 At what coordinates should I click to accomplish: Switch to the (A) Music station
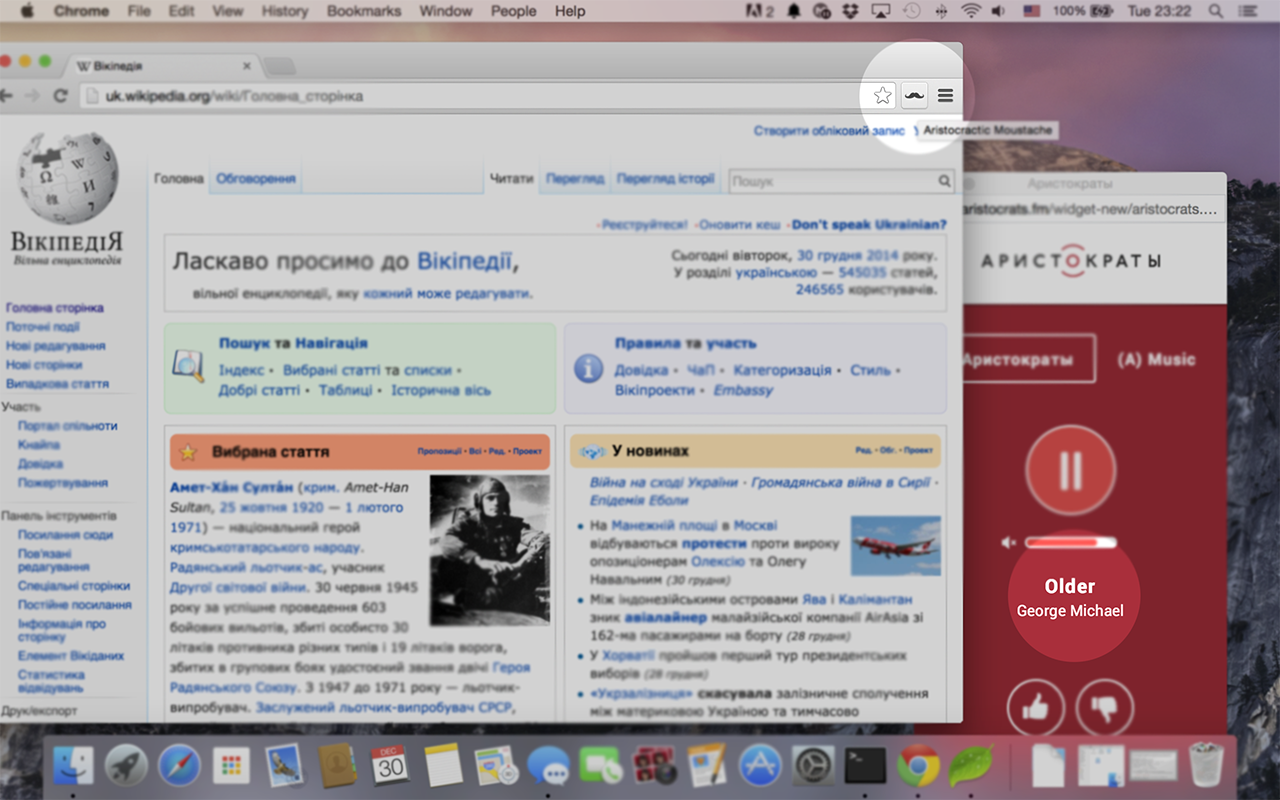[x=1156, y=359]
